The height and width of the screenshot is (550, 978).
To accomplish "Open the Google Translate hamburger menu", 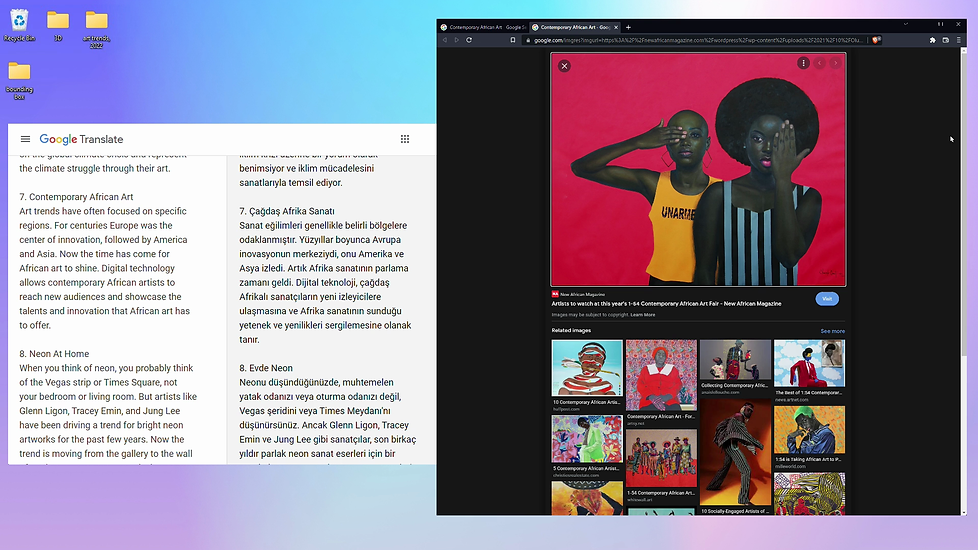I will [25, 139].
